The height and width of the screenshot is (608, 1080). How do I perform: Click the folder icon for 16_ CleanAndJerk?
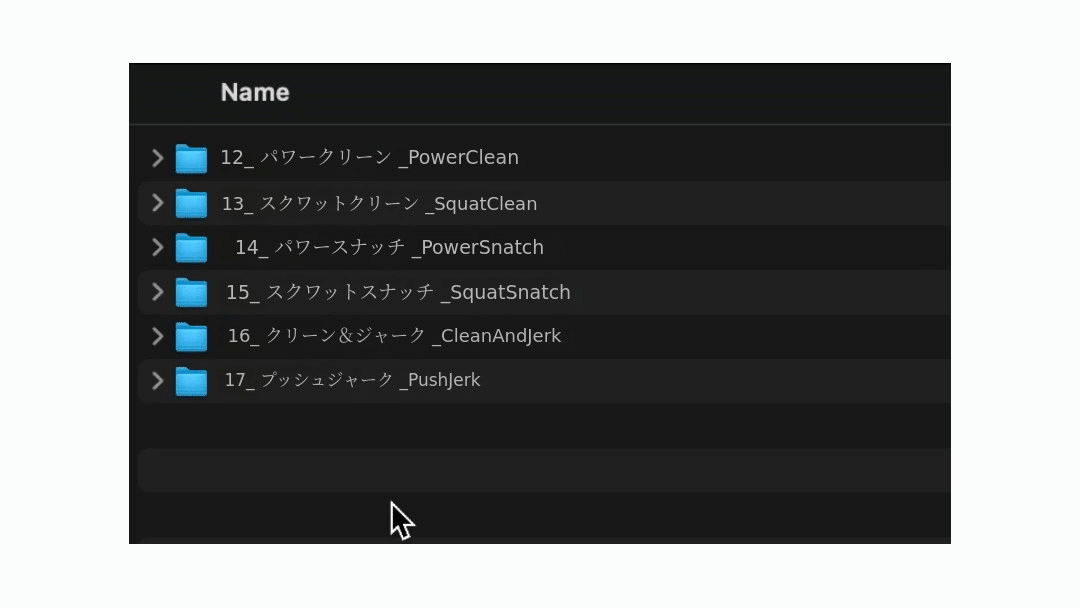[x=191, y=336]
